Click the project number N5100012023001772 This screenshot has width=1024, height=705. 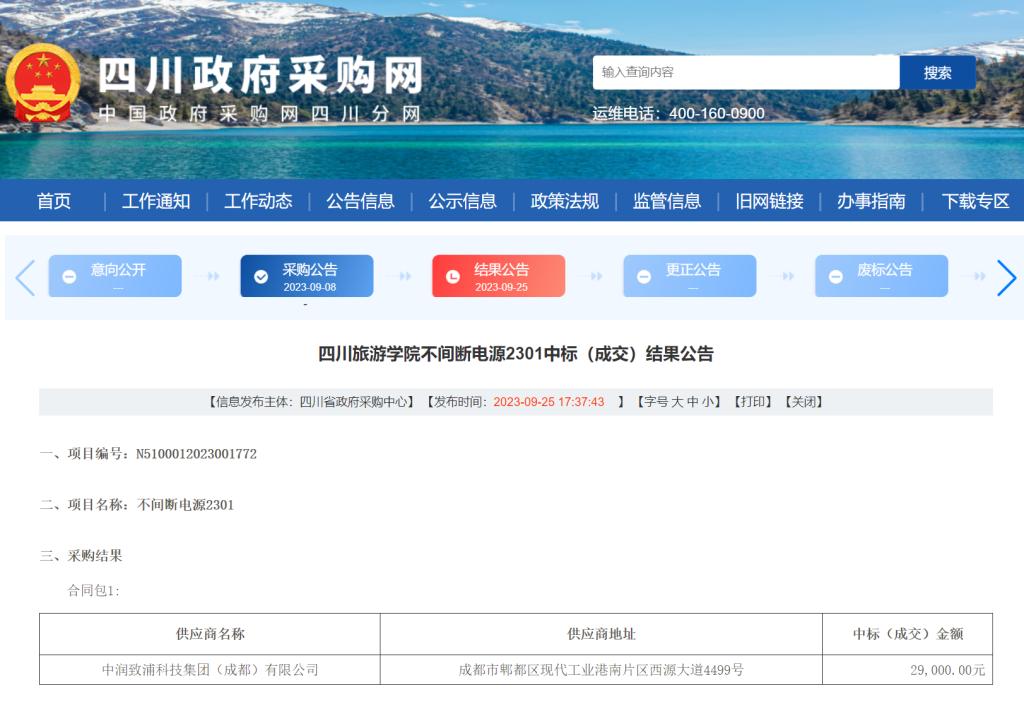click(196, 454)
